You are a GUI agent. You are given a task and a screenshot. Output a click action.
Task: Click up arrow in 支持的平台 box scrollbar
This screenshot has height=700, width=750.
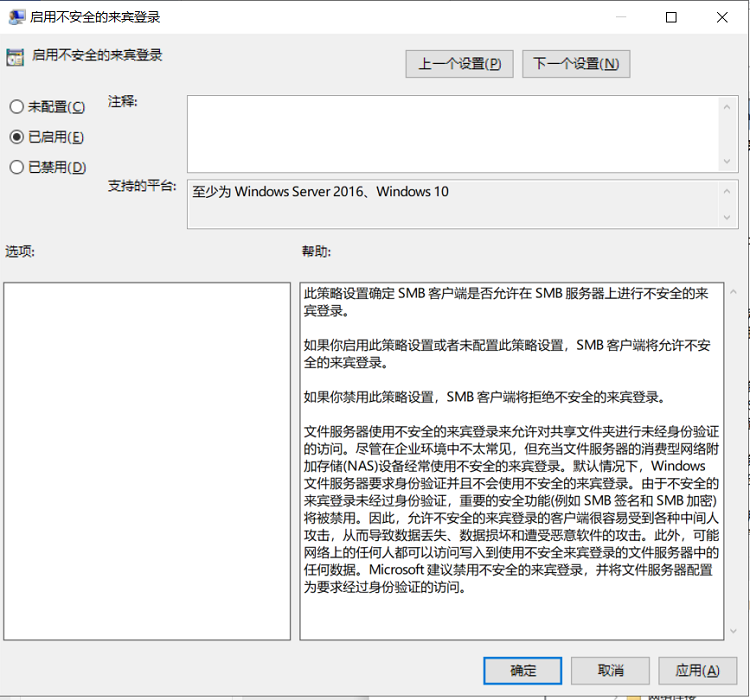[x=729, y=192]
